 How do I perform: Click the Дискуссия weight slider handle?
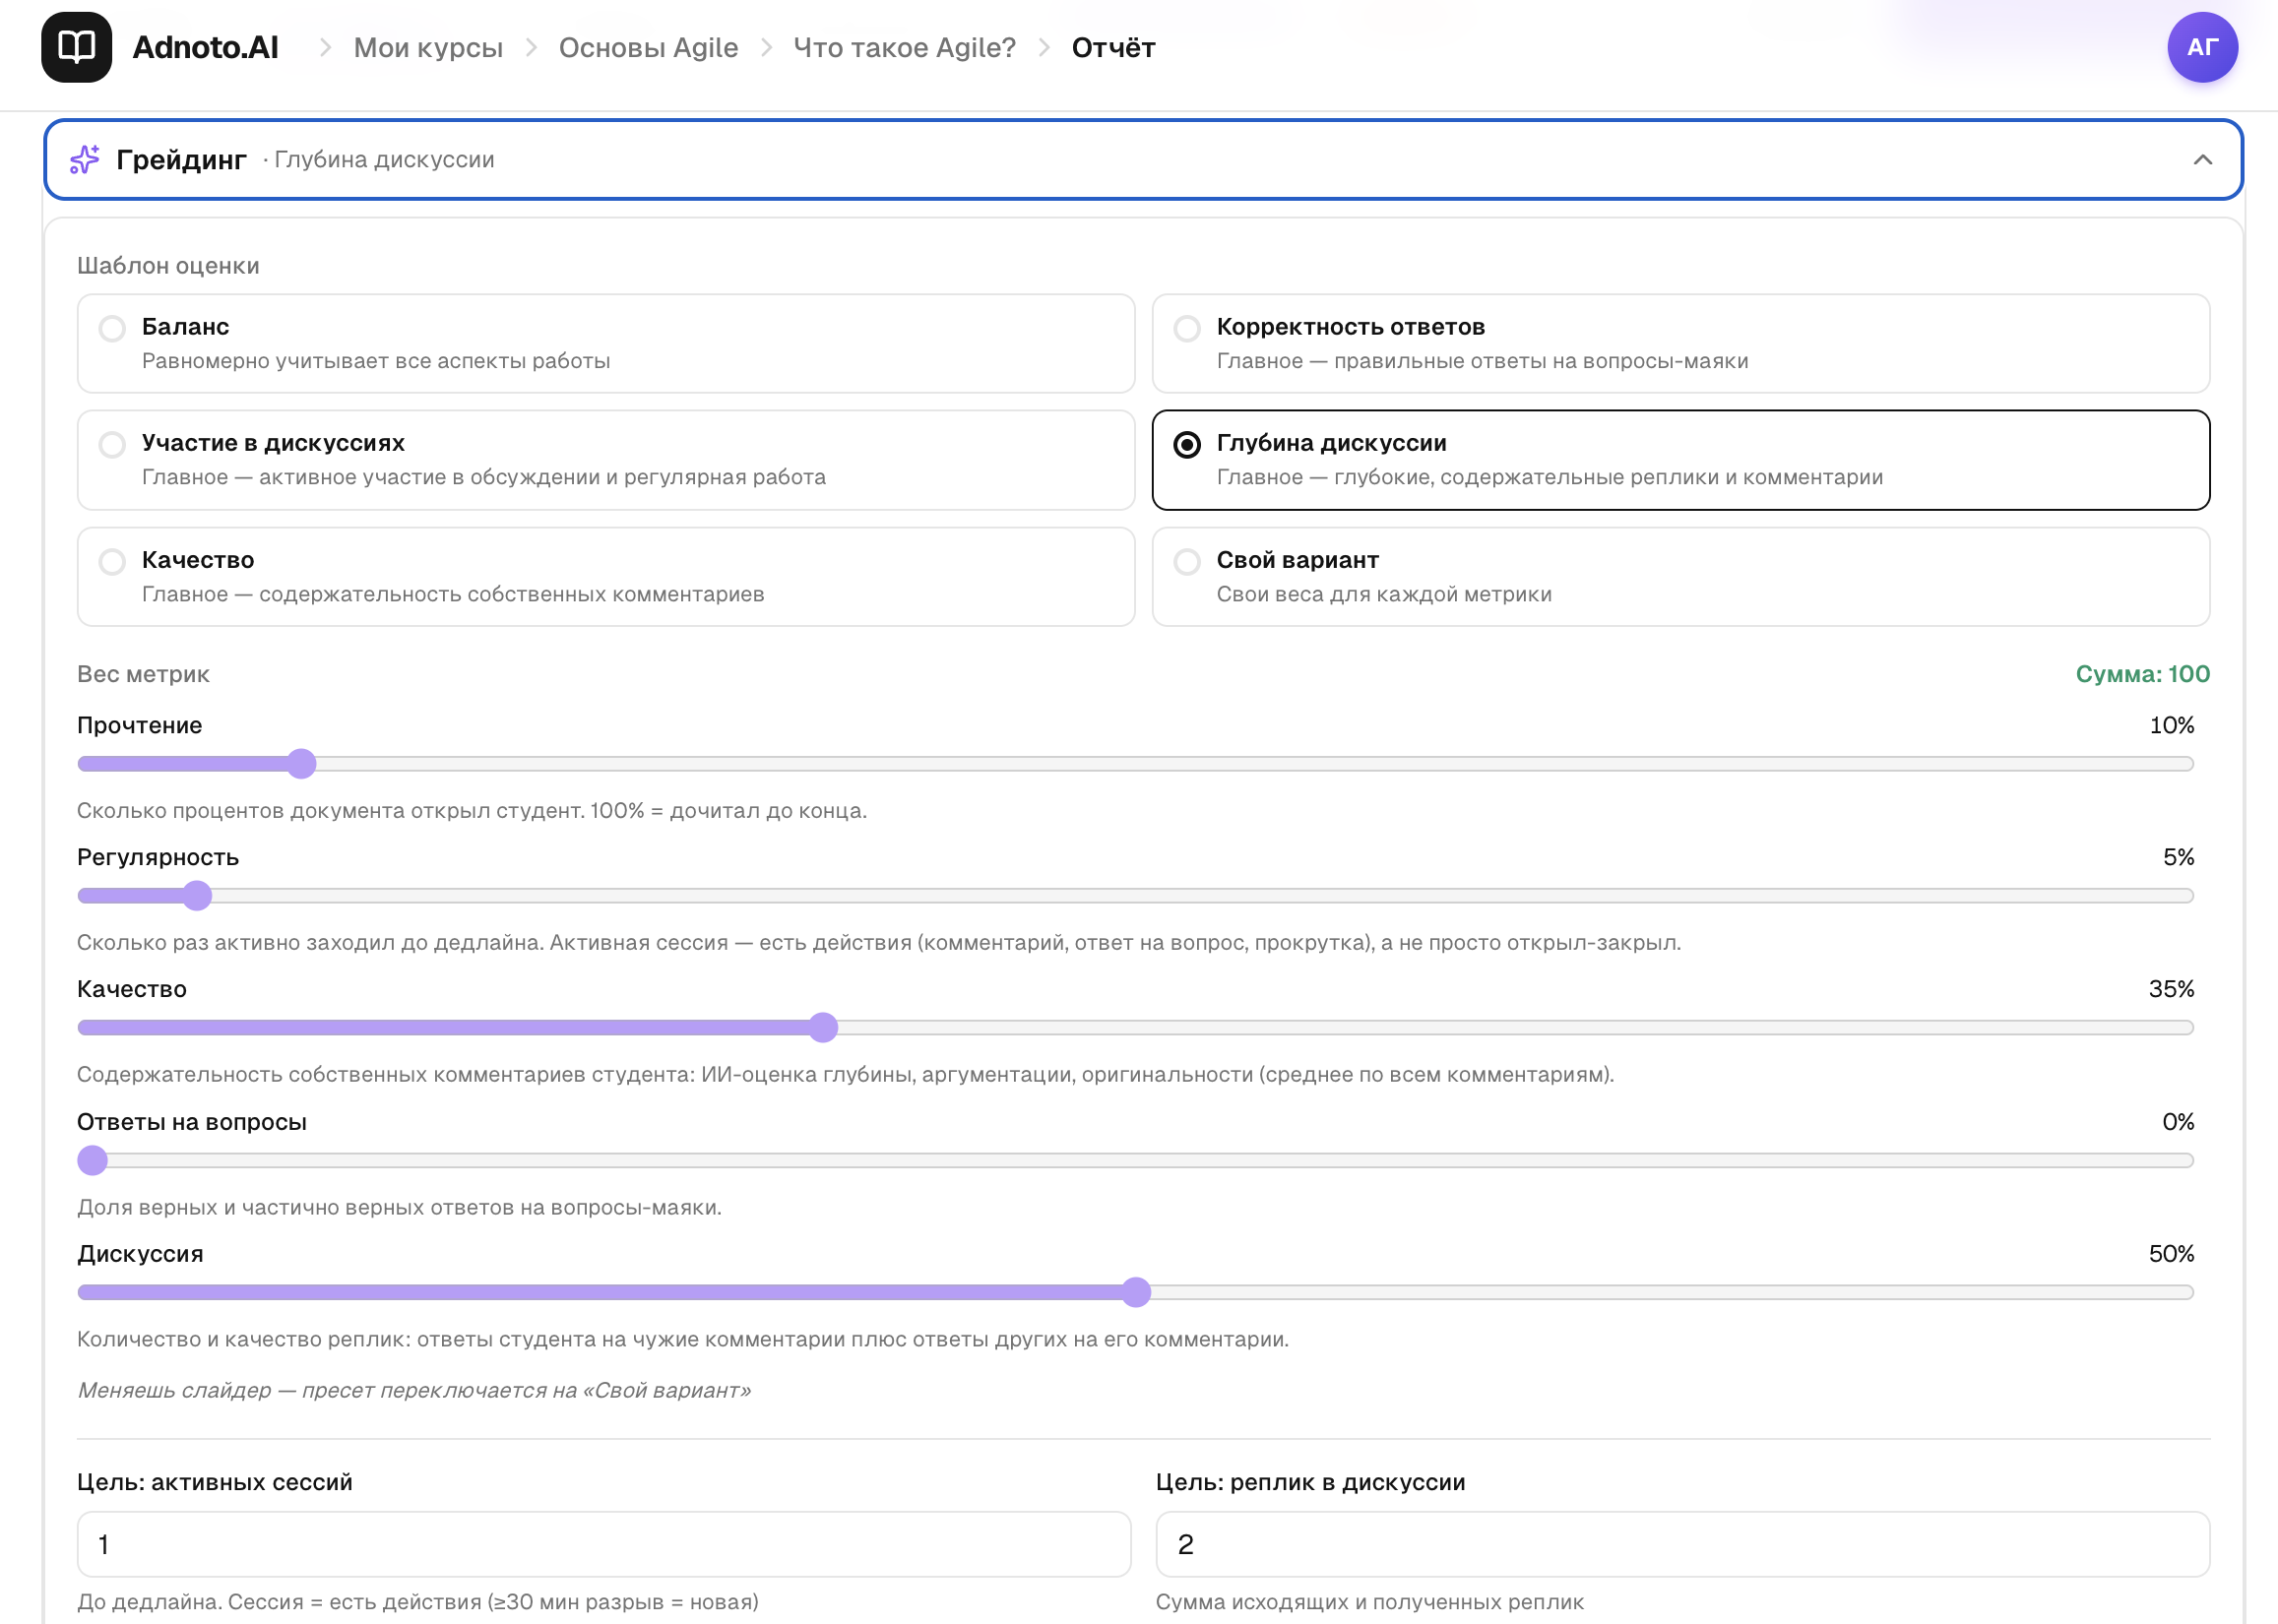[1136, 1292]
